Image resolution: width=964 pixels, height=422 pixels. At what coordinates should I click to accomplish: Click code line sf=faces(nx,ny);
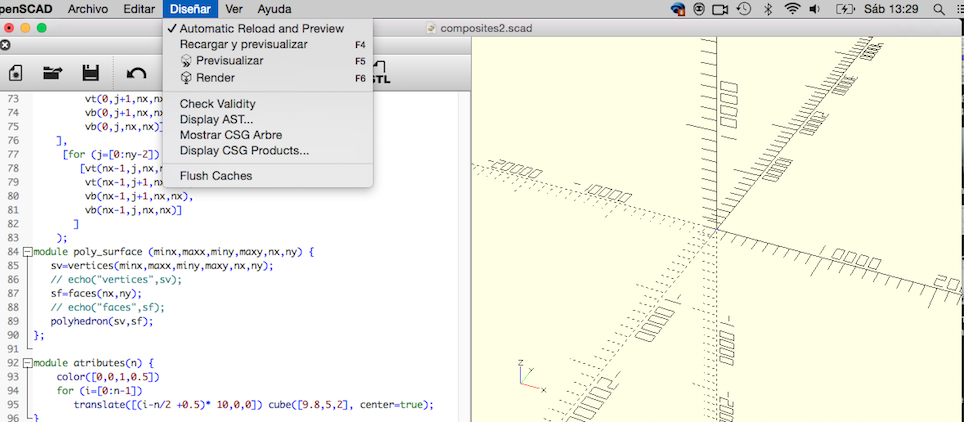pos(96,293)
